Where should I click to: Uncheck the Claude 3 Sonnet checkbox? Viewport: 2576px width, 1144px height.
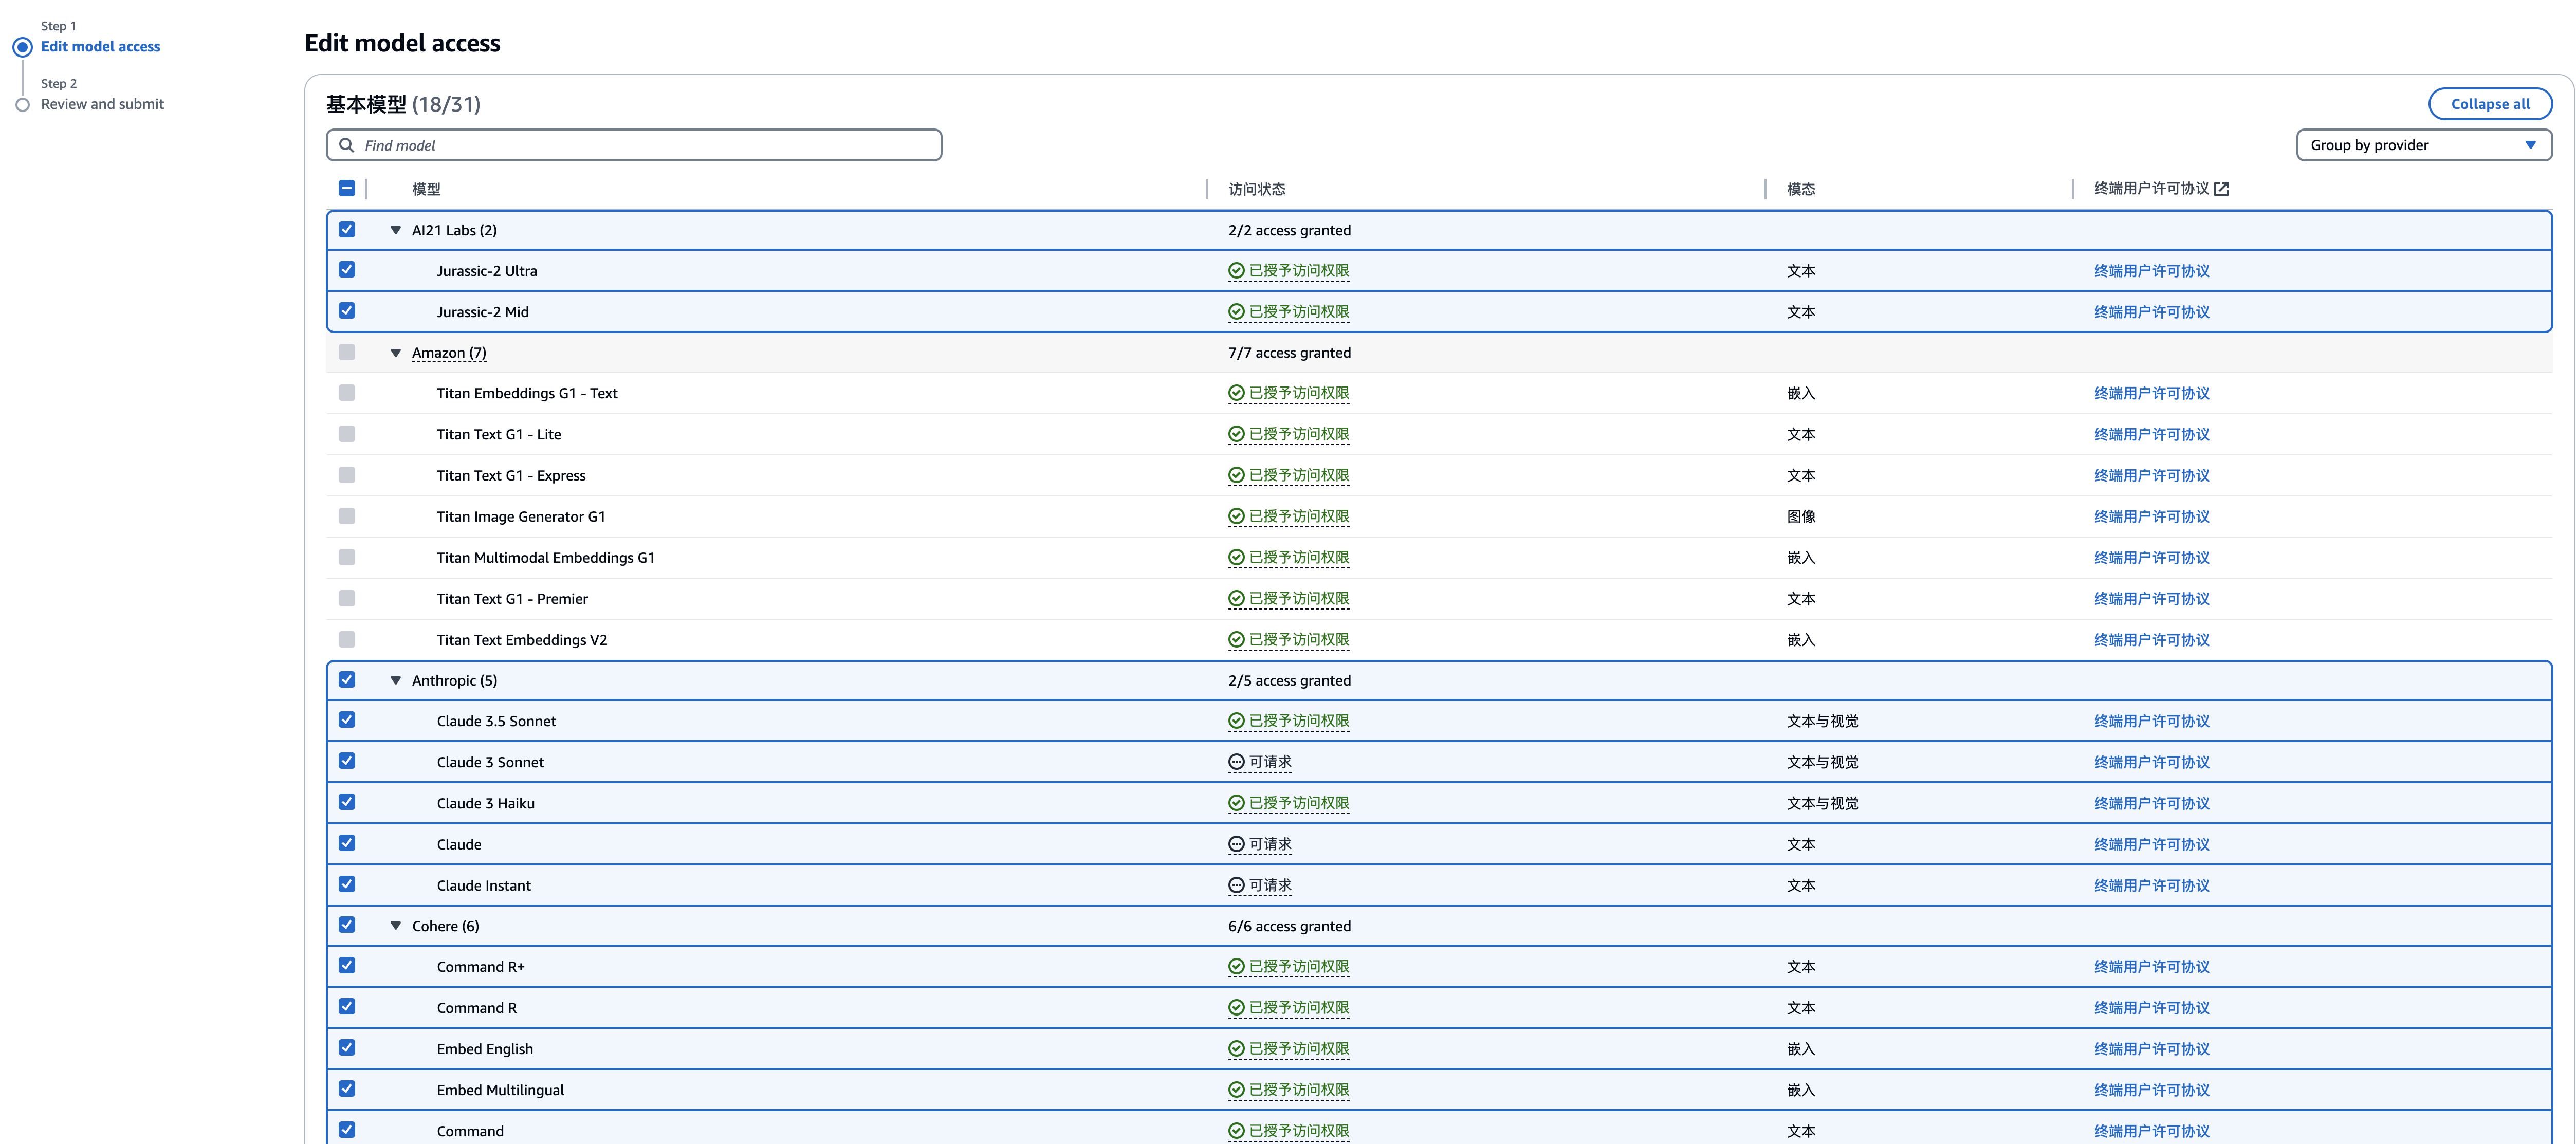coord(347,761)
